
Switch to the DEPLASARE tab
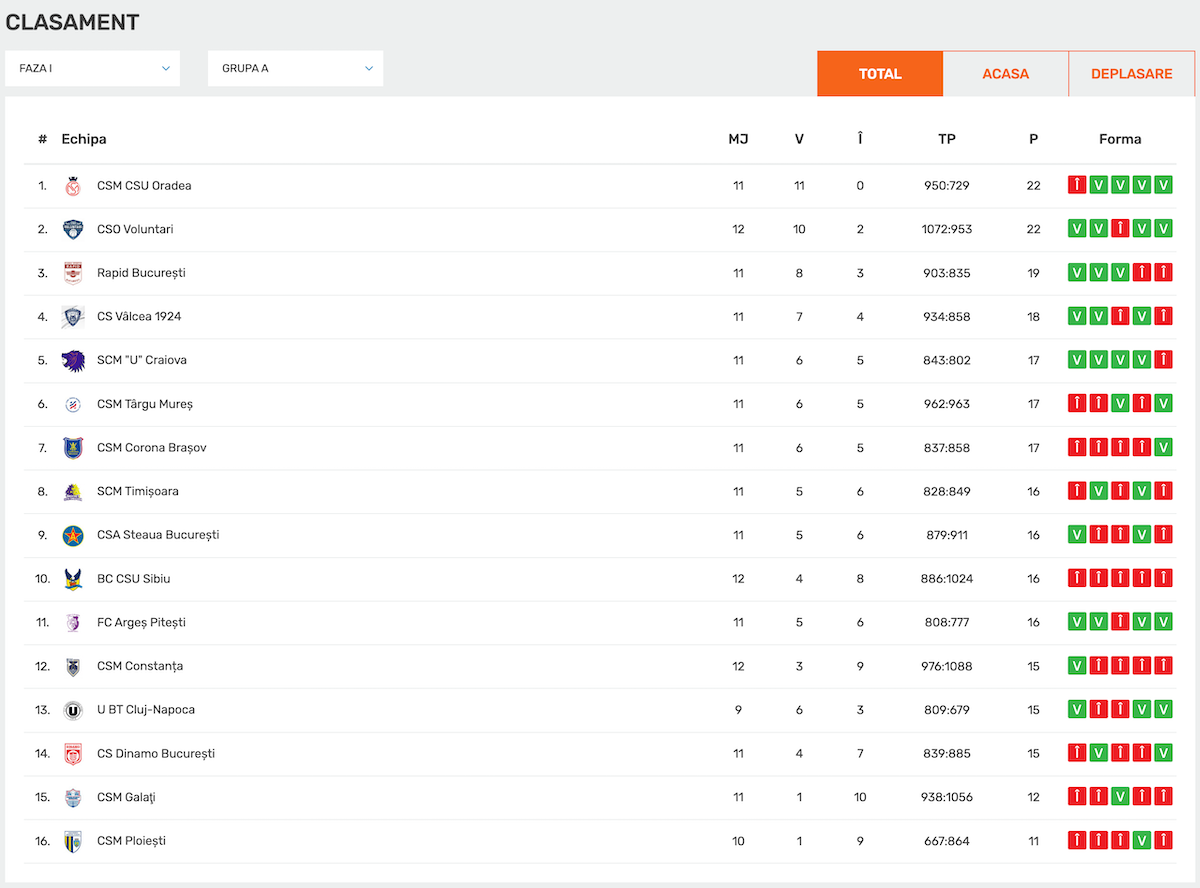pos(1131,74)
